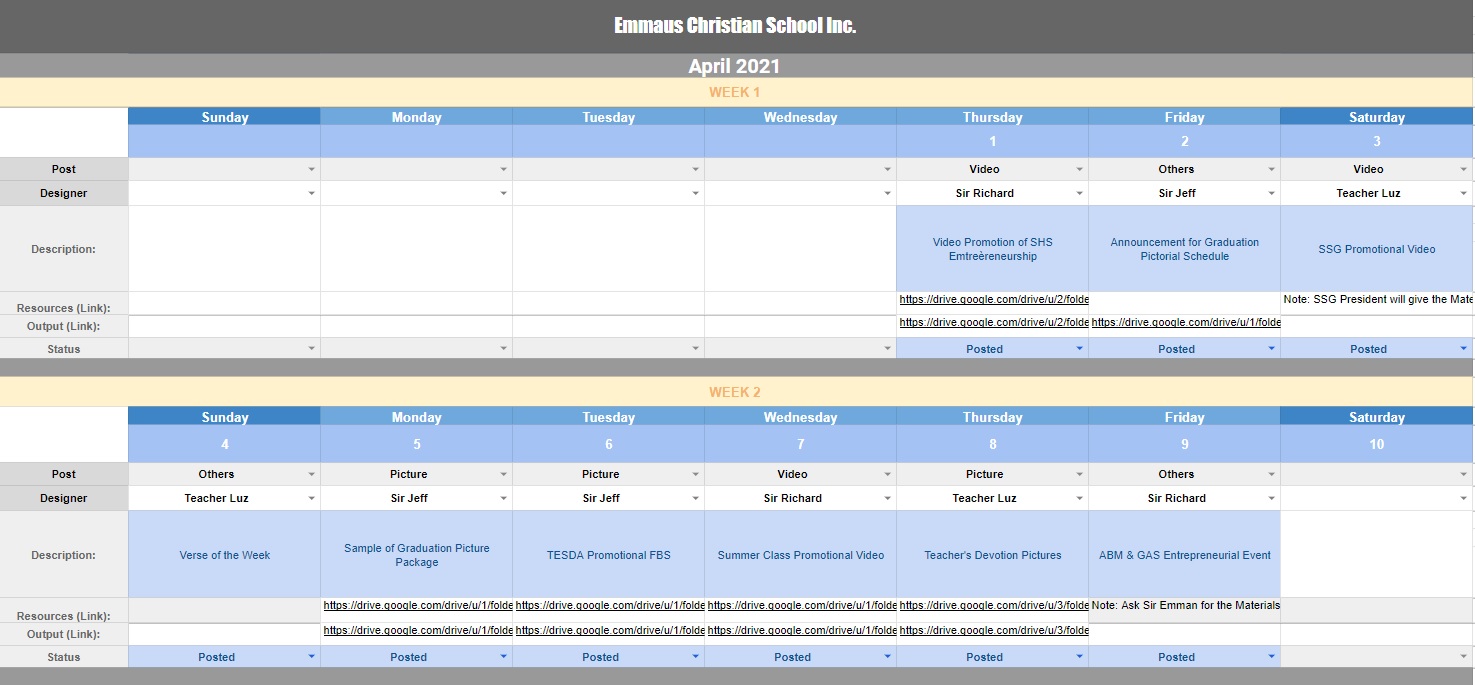Select the date cell 7 under Wednesday

click(x=801, y=444)
